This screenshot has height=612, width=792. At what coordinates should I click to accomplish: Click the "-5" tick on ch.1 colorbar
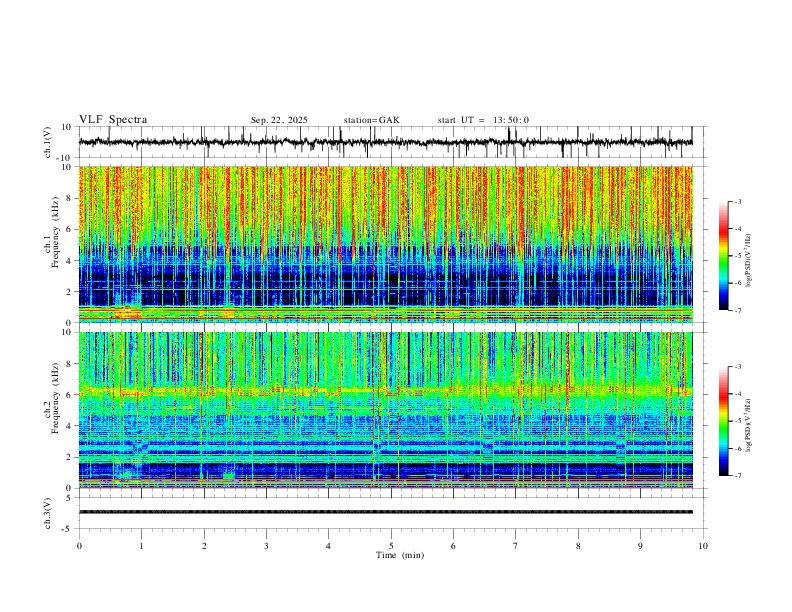[x=738, y=256]
